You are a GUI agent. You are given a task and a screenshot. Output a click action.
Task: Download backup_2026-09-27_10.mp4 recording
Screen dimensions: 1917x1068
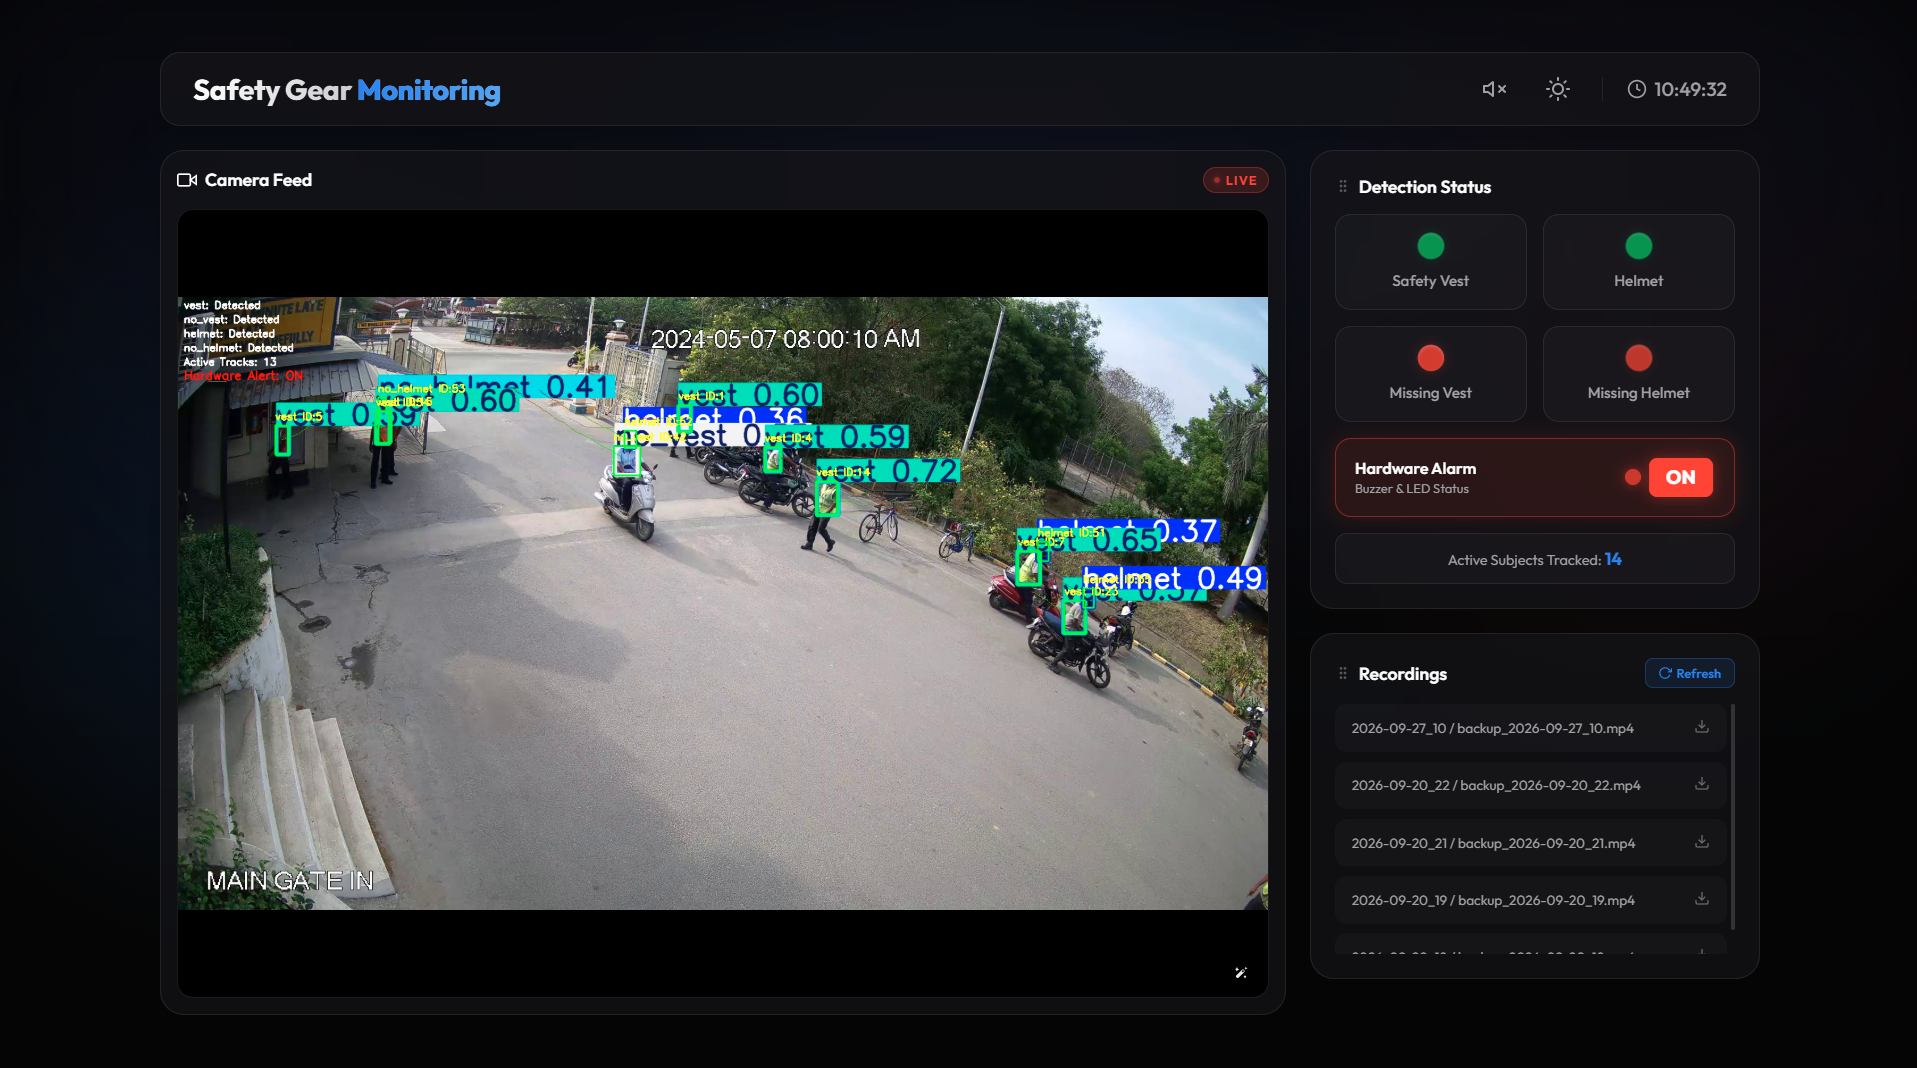click(x=1702, y=727)
